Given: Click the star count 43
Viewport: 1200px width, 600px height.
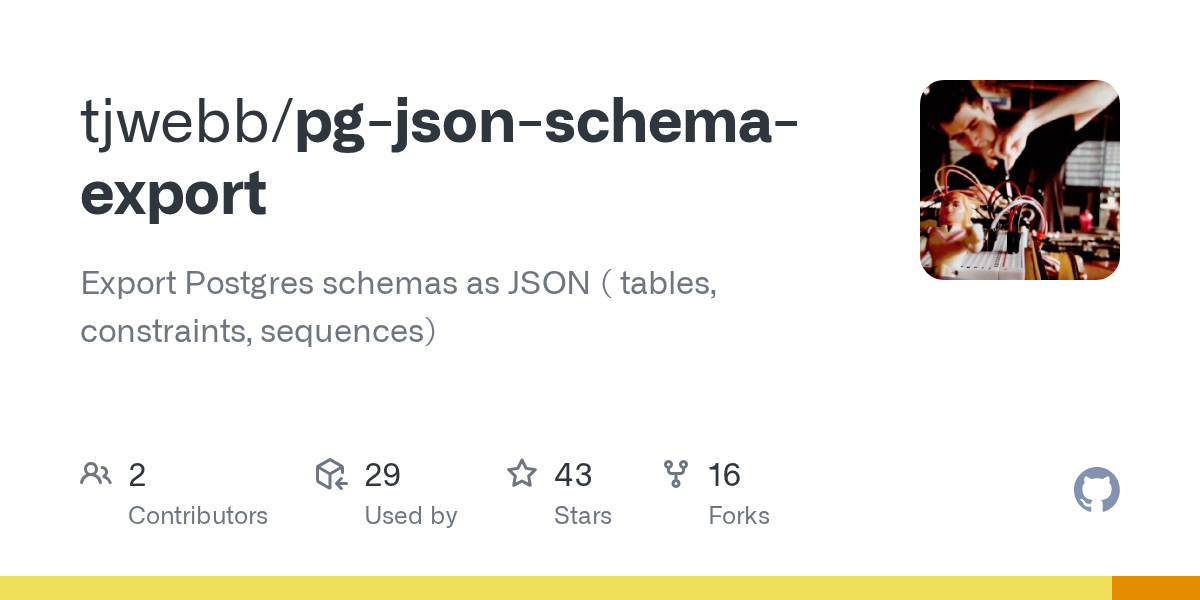Looking at the screenshot, I should pos(573,475).
